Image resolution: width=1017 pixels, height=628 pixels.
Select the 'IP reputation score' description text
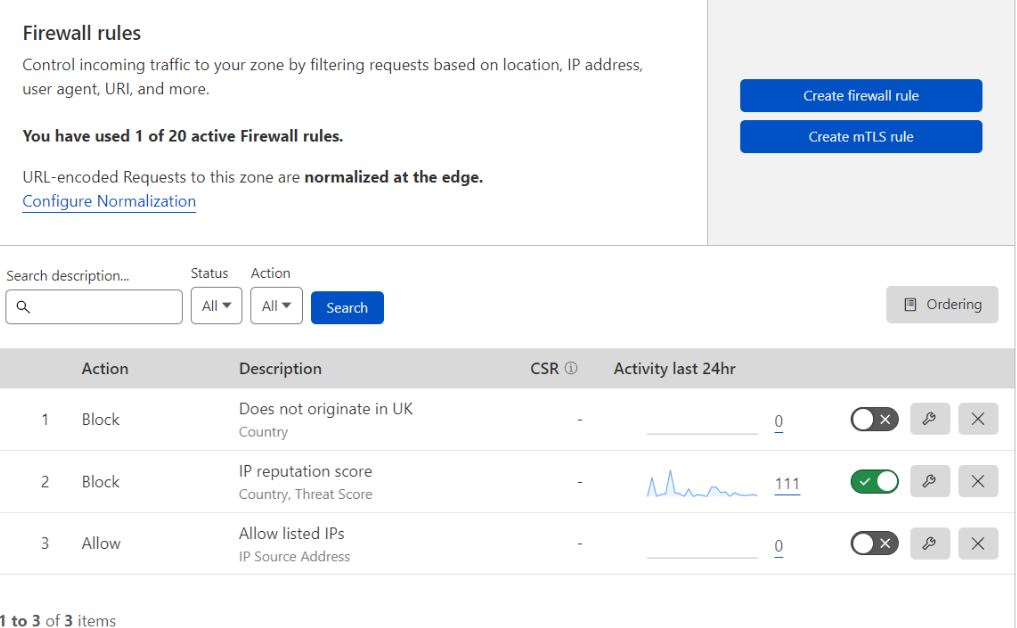click(x=305, y=471)
